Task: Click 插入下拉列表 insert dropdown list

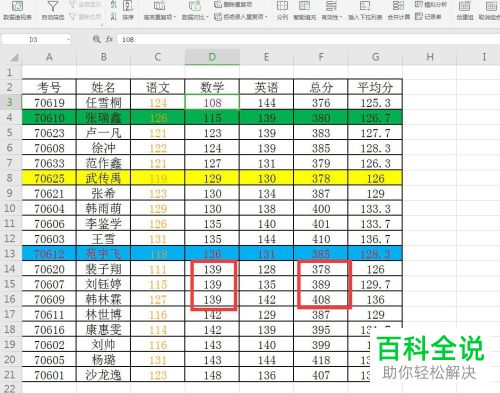Action: (x=365, y=10)
